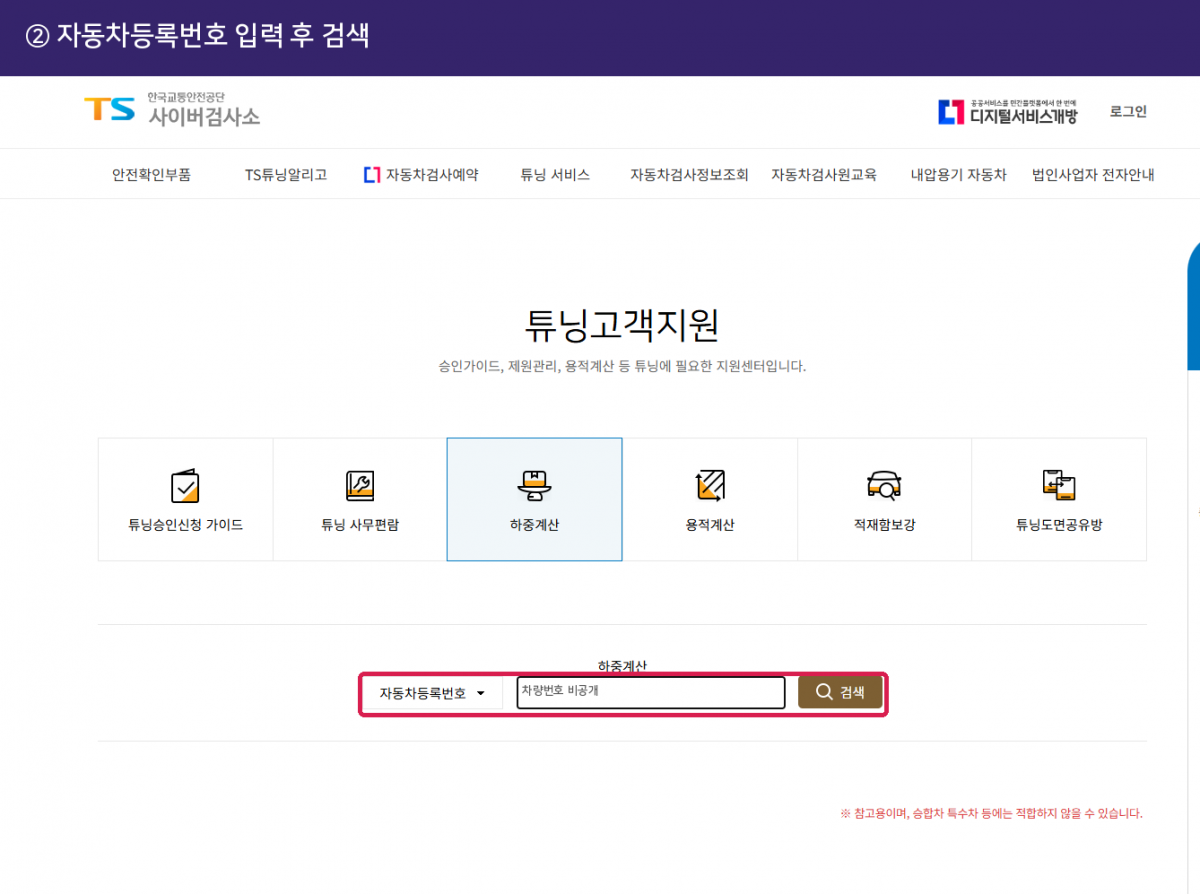Screen dimensions: 1200x894
Task: Click the 튜닝고객지원 heading
Action: coord(622,325)
